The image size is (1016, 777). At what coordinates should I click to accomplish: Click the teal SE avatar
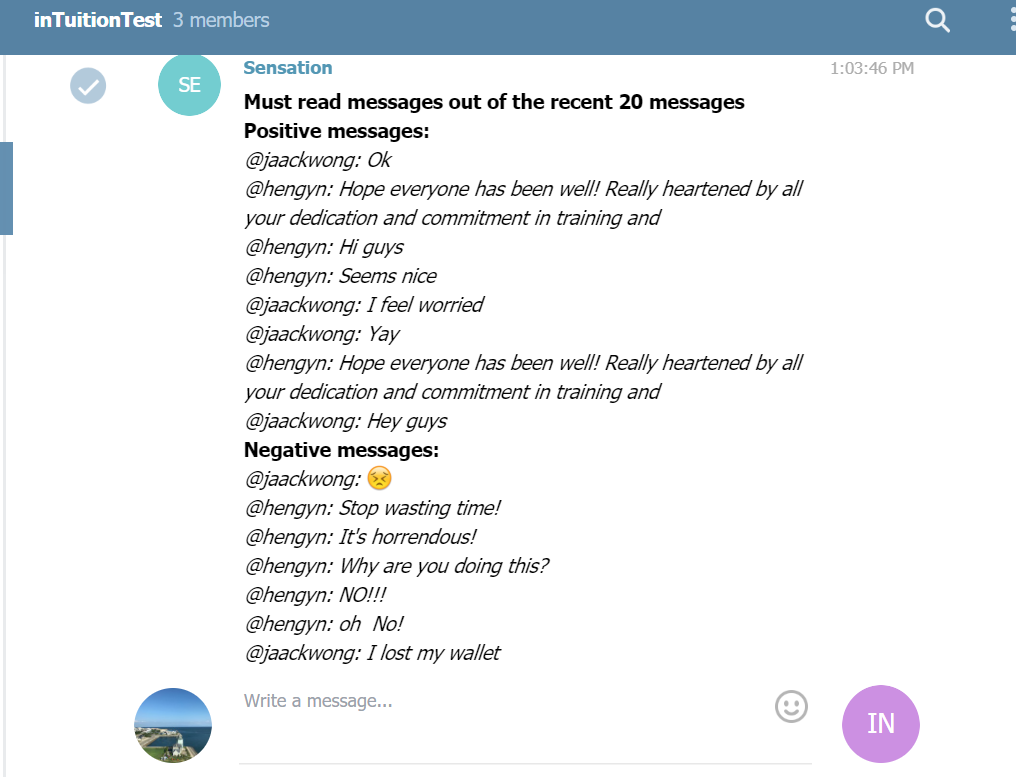tap(189, 85)
